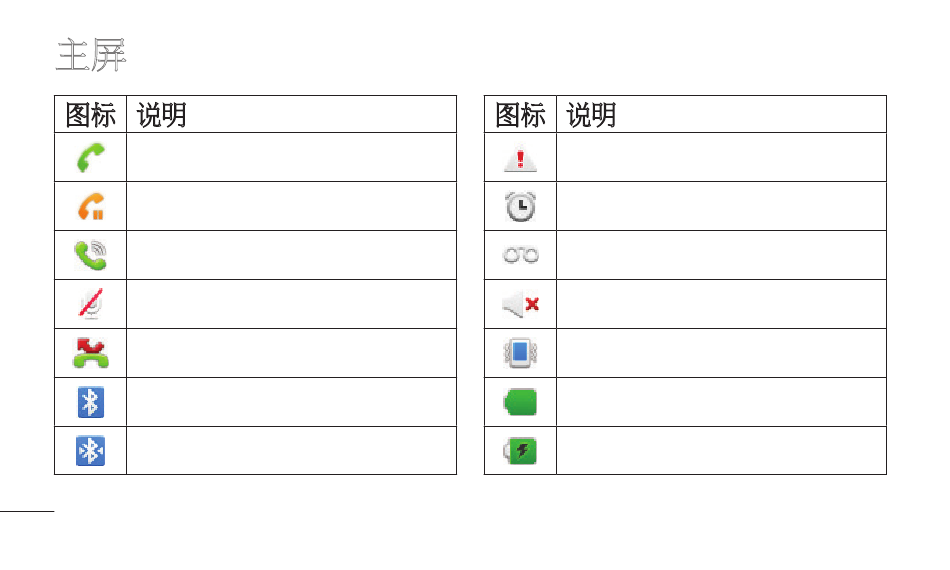Select the vibrating phone icon

520,353
